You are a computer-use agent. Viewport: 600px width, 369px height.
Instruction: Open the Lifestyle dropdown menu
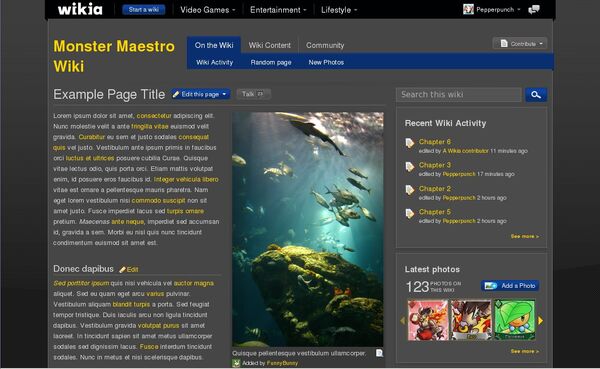click(x=339, y=10)
